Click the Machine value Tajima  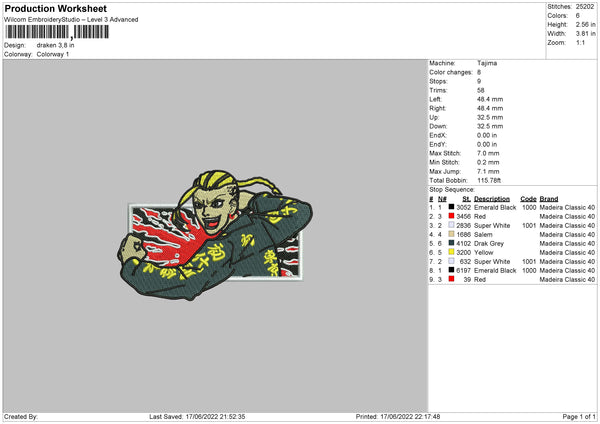click(487, 63)
